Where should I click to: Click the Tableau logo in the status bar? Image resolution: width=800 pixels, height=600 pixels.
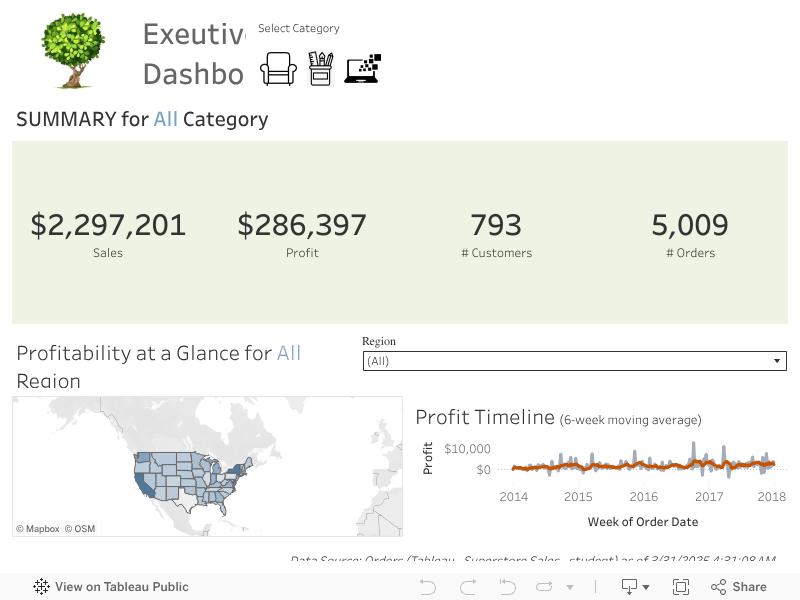coord(40,586)
